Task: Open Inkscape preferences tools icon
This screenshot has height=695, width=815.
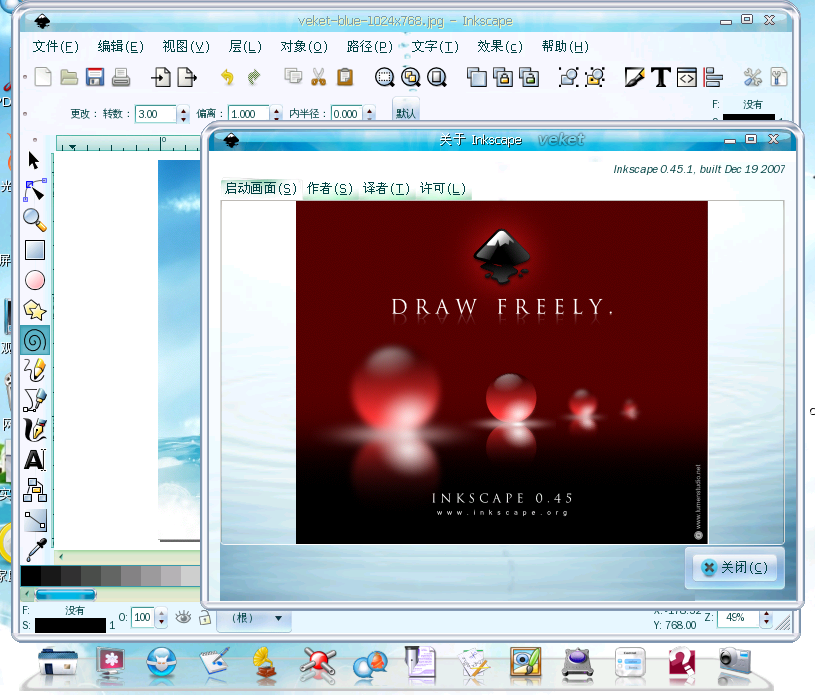Action: click(752, 77)
